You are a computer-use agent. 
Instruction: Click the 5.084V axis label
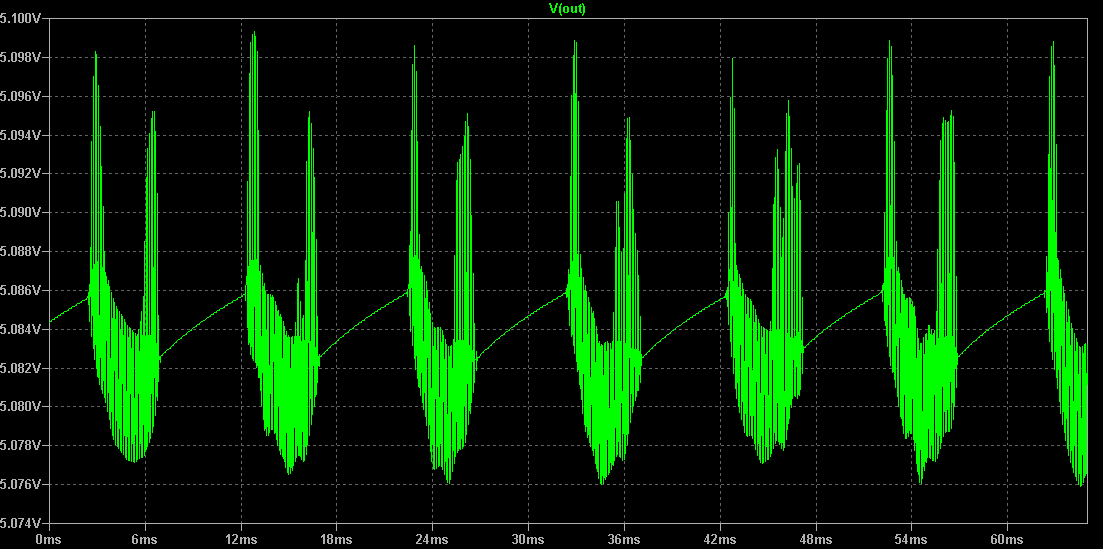(x=20, y=329)
